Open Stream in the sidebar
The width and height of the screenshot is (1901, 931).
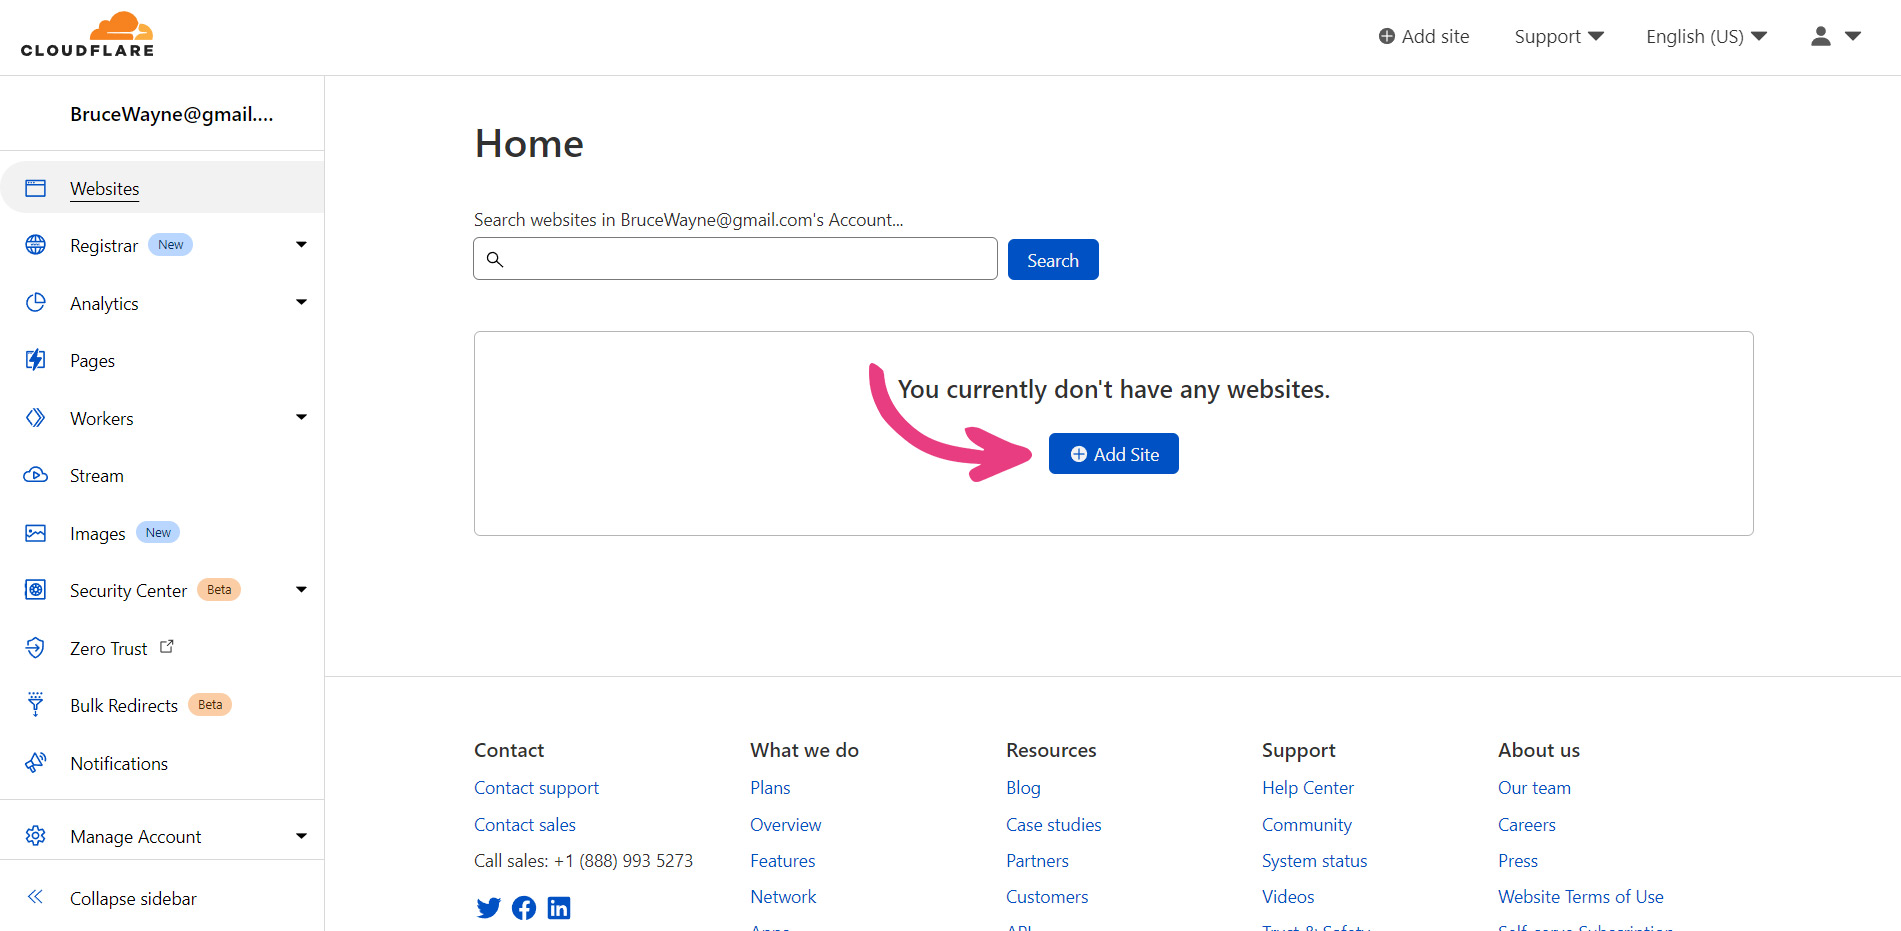97,476
